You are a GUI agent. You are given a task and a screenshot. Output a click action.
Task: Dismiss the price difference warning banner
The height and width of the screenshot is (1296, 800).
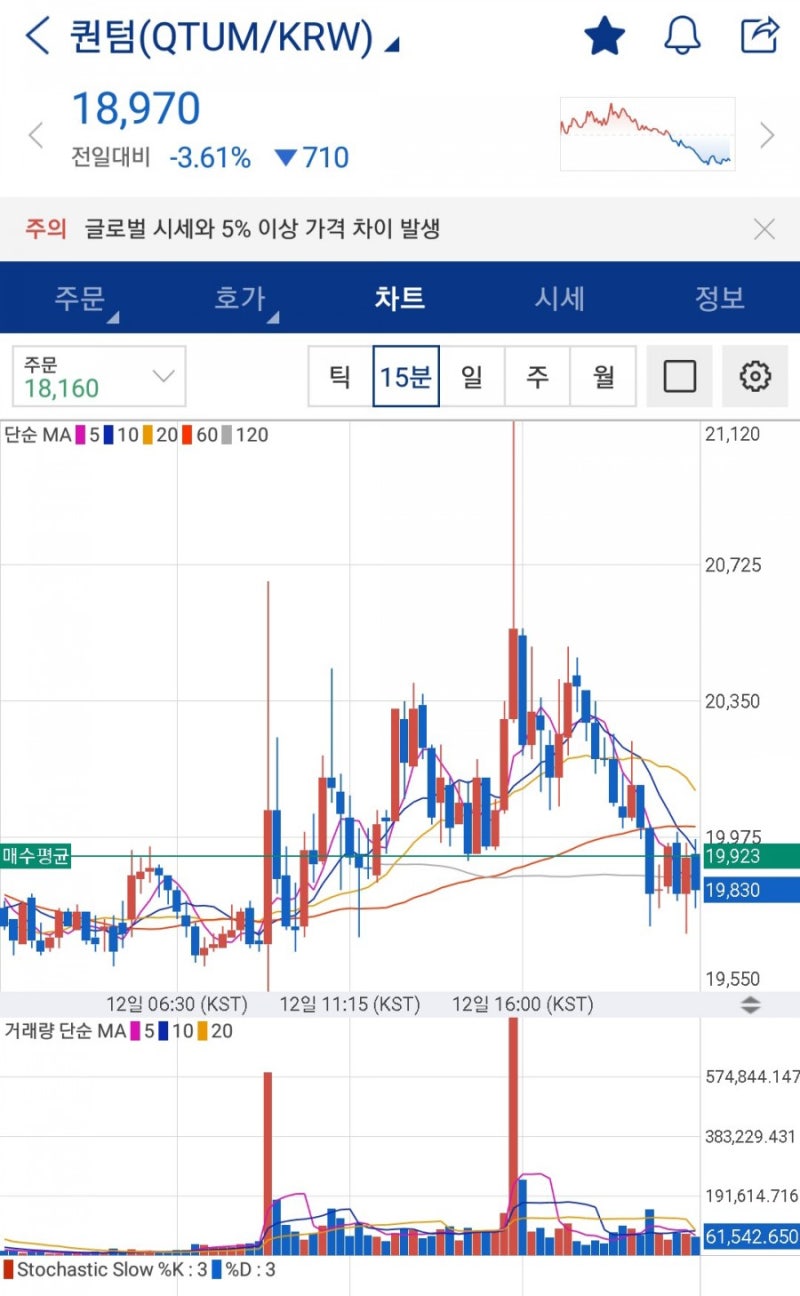coord(764,229)
